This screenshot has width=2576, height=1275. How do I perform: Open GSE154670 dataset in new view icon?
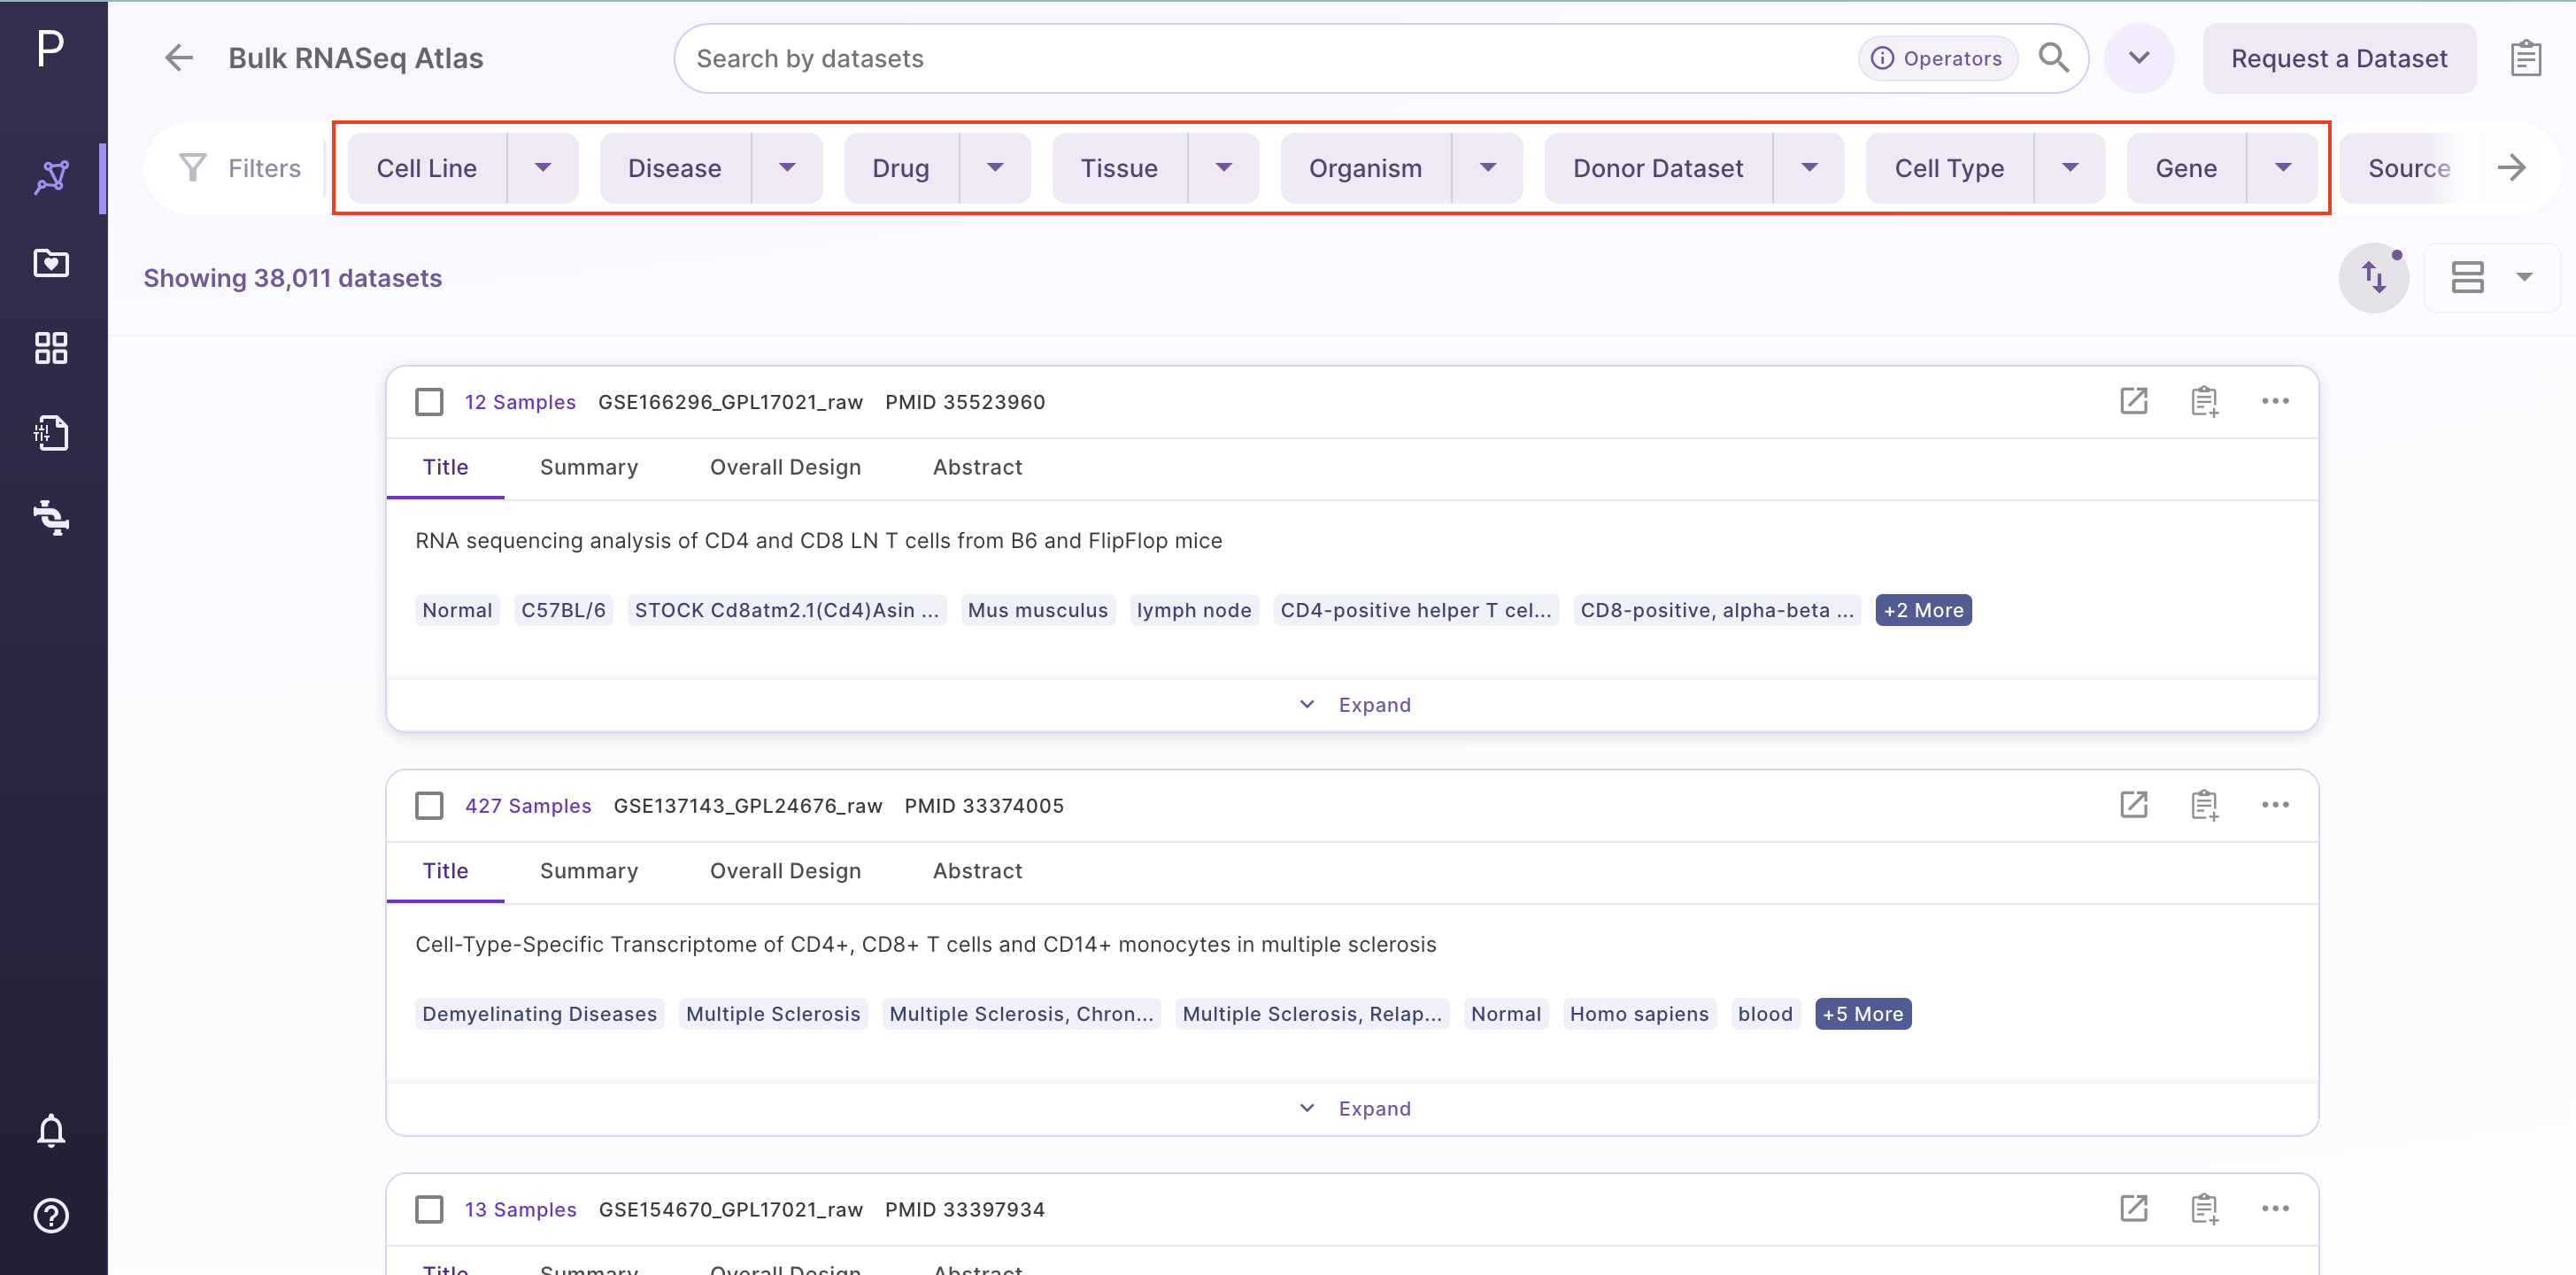click(2134, 1209)
